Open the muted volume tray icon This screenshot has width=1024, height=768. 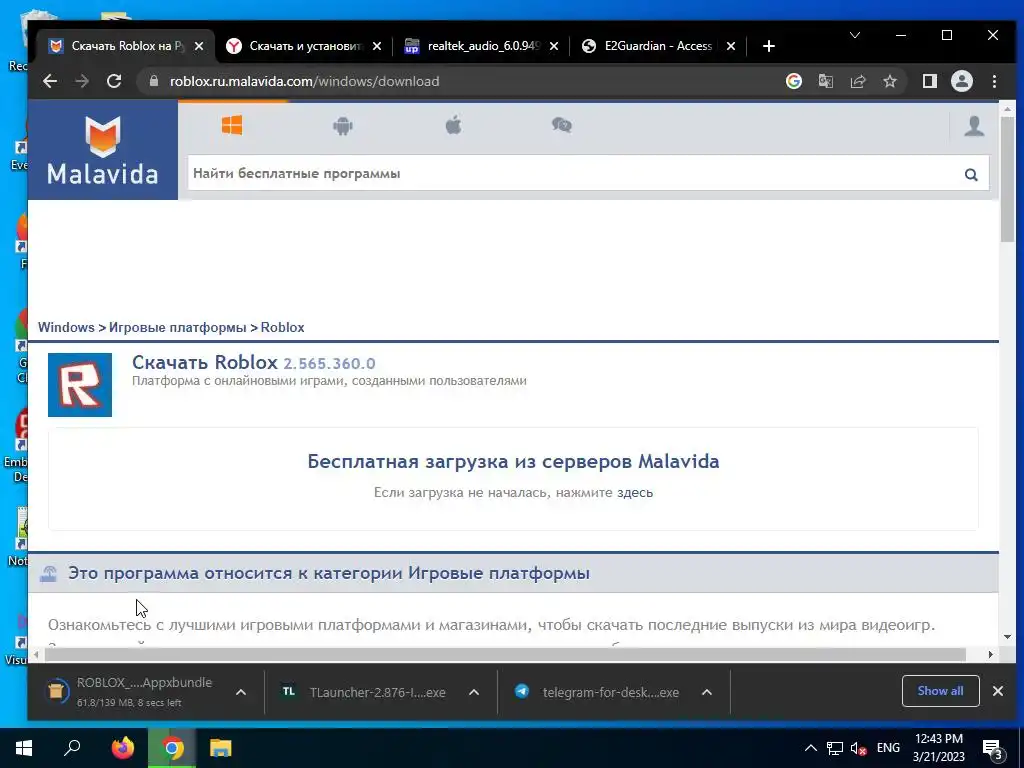click(858, 748)
